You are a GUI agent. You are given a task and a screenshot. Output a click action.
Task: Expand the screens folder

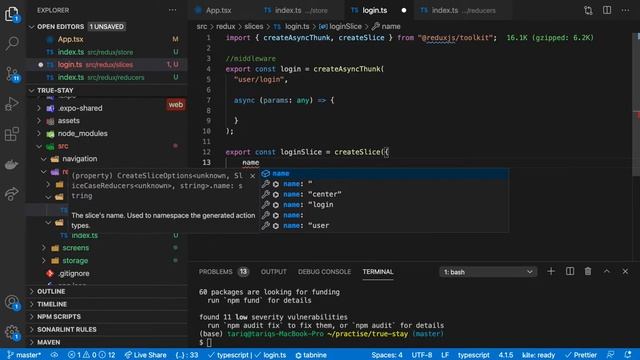click(x=75, y=248)
